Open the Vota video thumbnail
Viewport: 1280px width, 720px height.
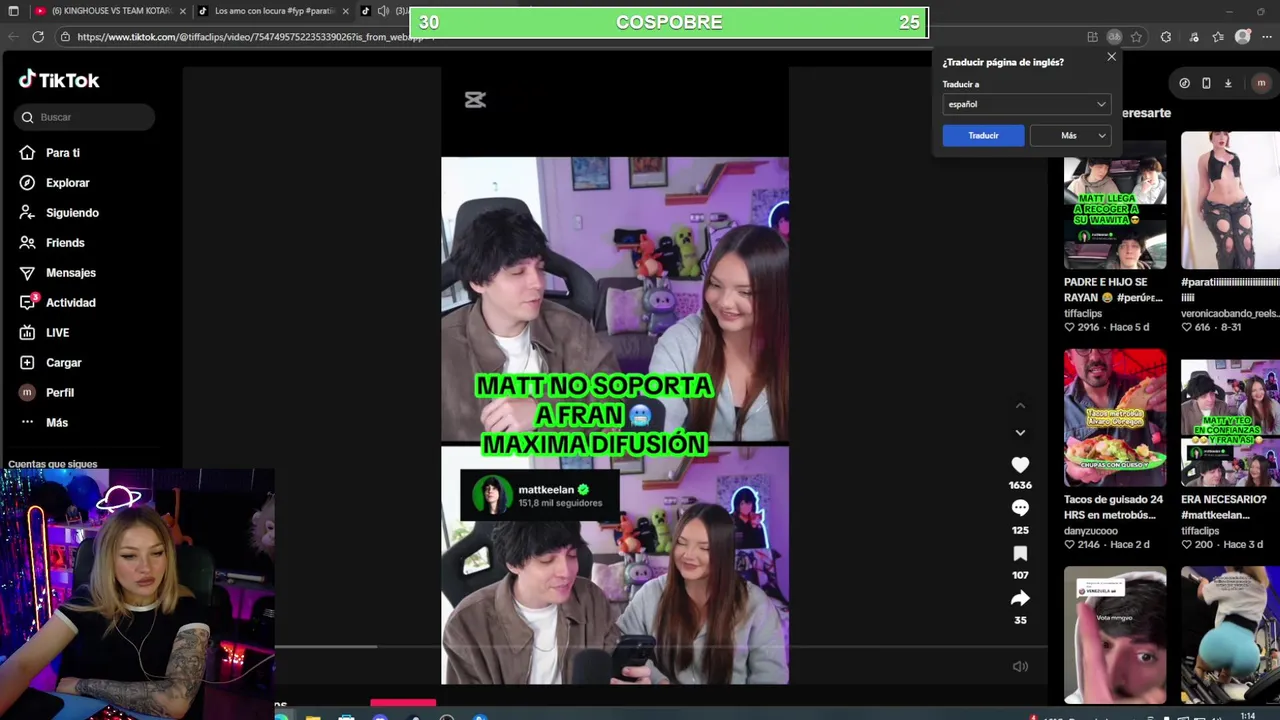tap(1115, 636)
